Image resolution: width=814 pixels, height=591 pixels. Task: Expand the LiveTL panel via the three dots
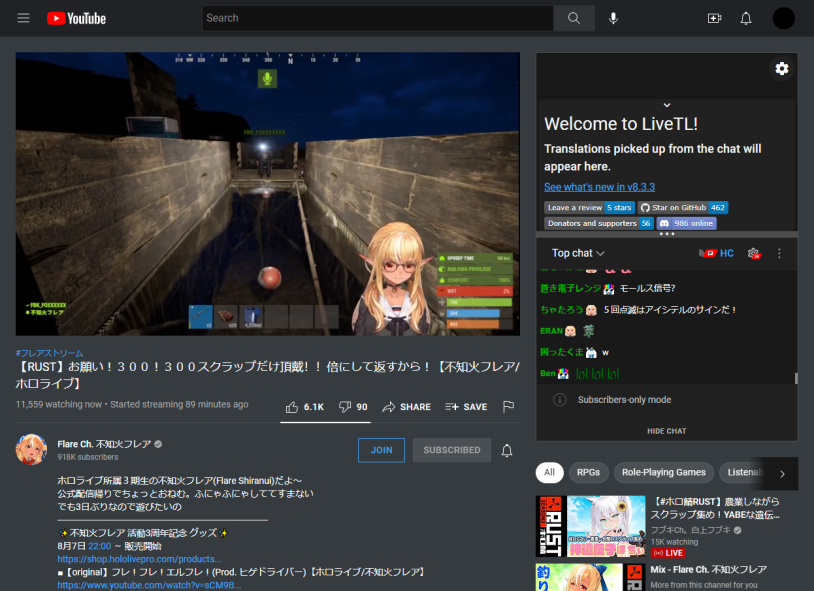point(667,232)
